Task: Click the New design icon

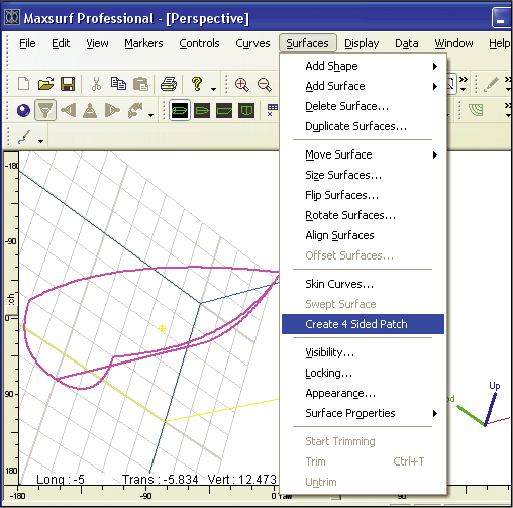Action: click(x=23, y=84)
